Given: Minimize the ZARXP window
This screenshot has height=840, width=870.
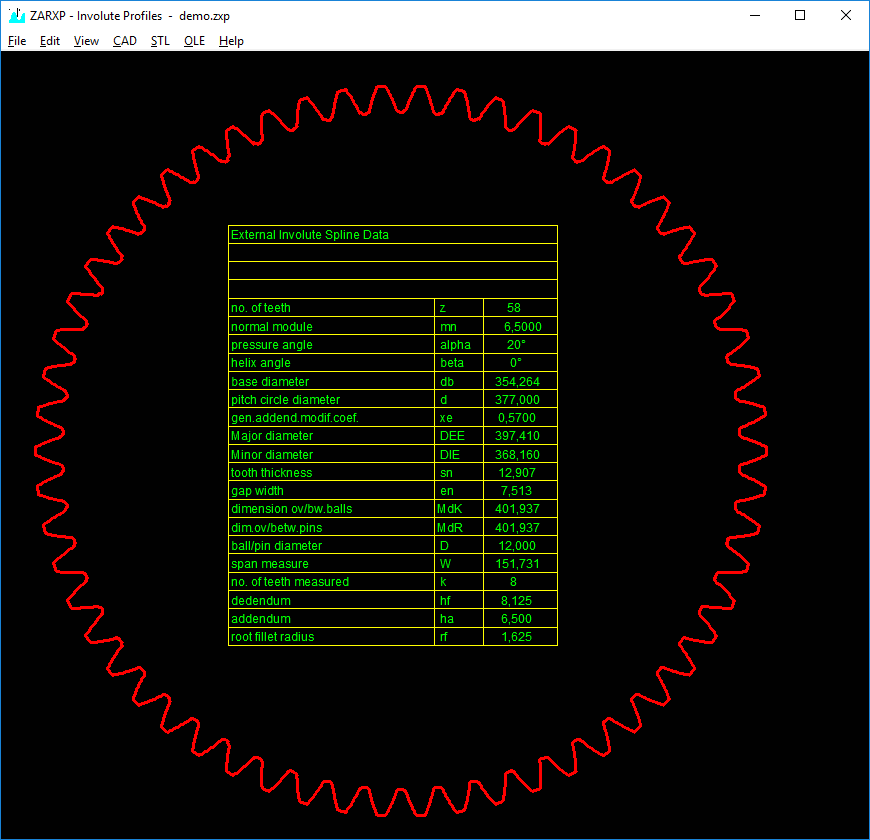Looking at the screenshot, I should (x=753, y=15).
